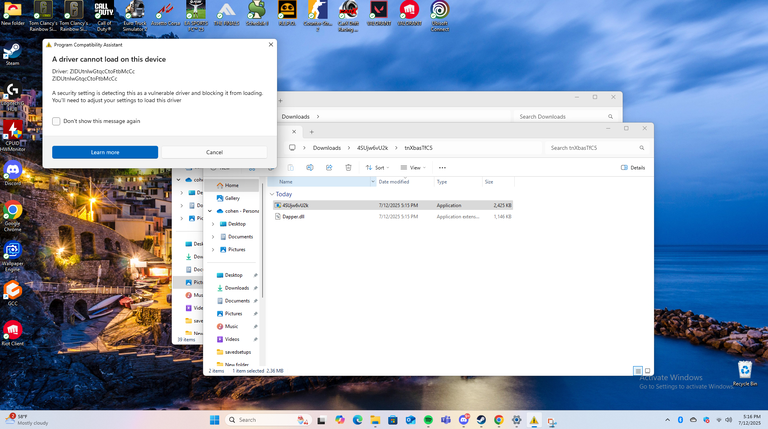Open Steam desktop shortcut
This screenshot has height=429, width=768.
pyautogui.click(x=13, y=54)
